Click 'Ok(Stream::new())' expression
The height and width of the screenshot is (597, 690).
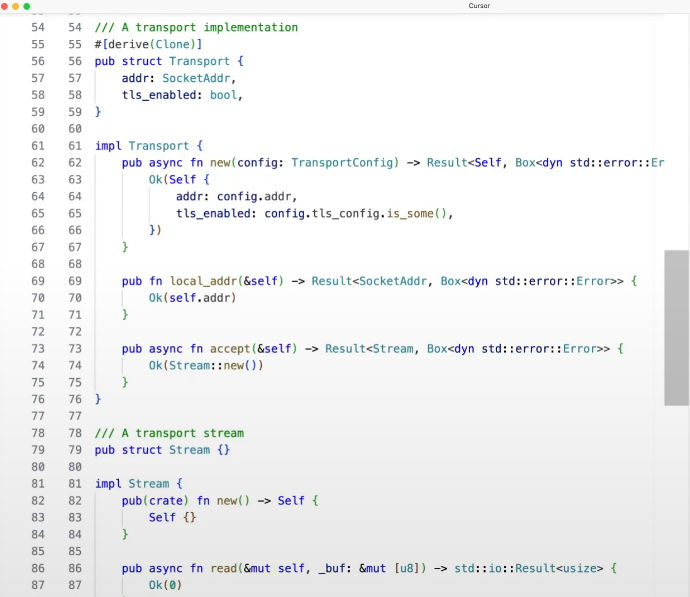(x=206, y=366)
